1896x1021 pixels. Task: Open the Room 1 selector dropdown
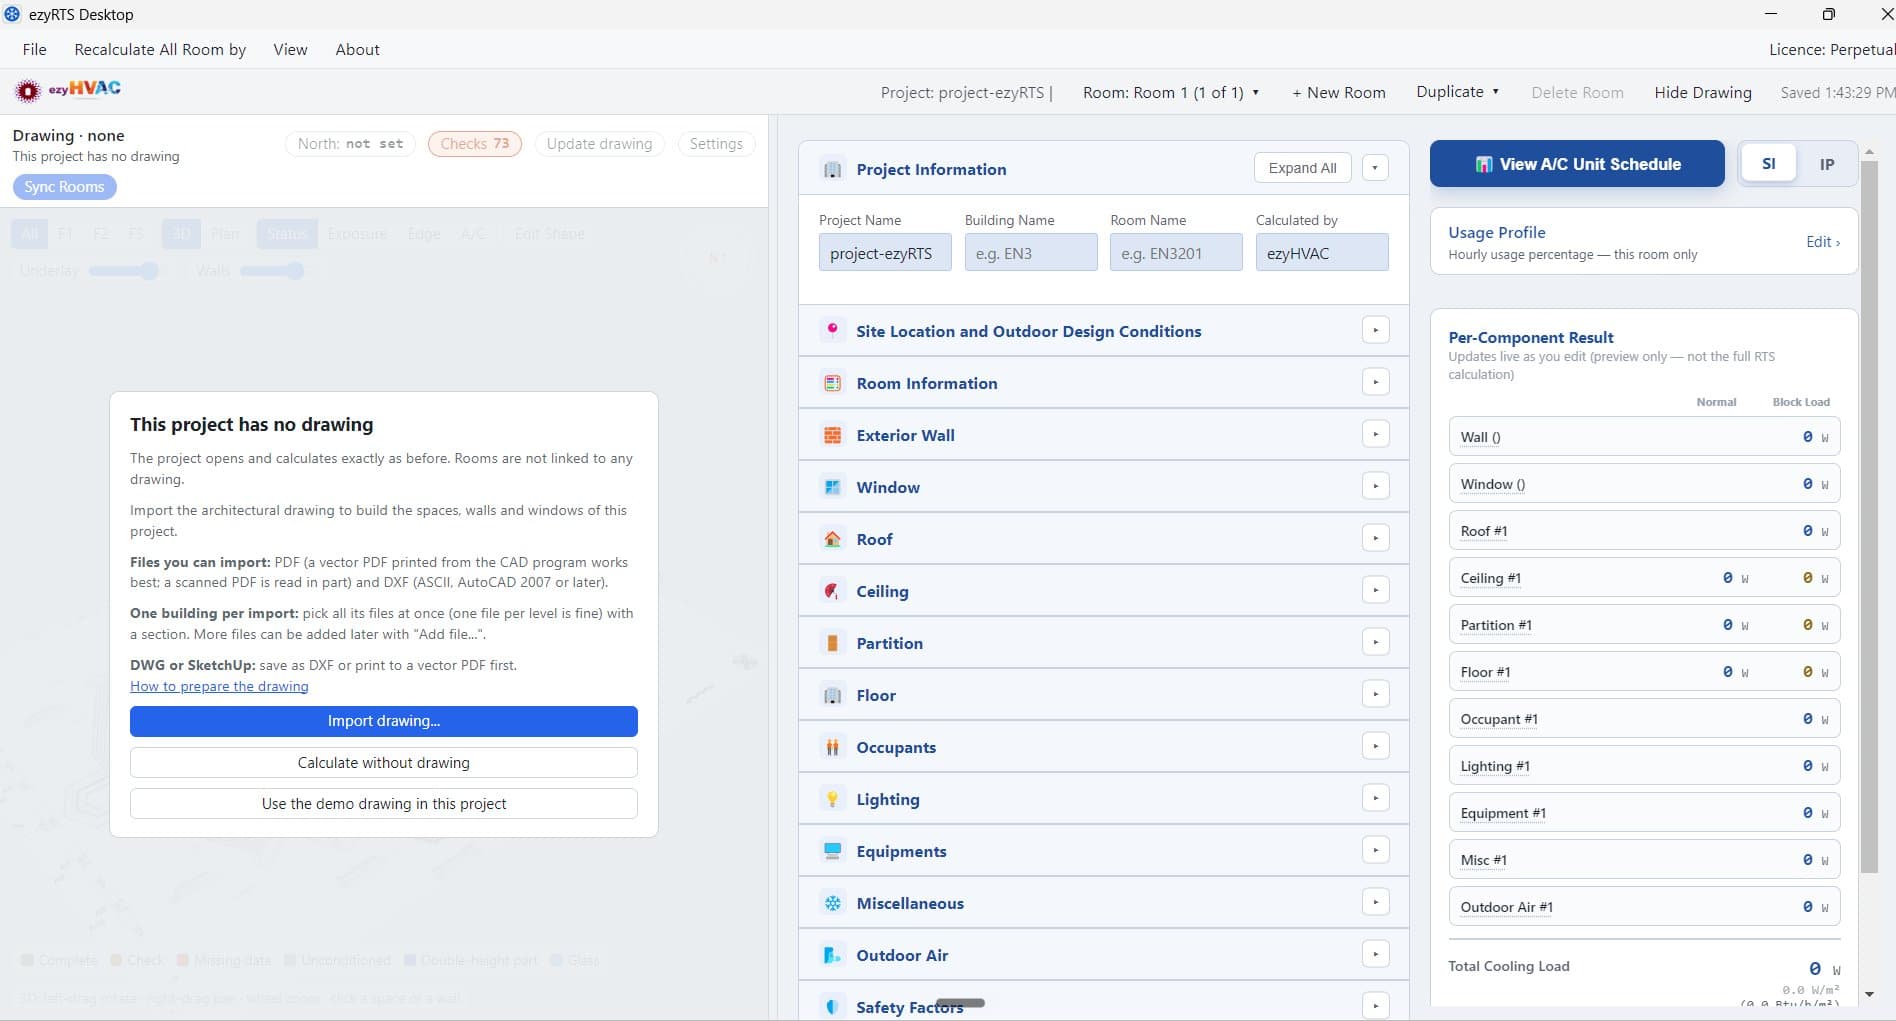coord(1171,92)
